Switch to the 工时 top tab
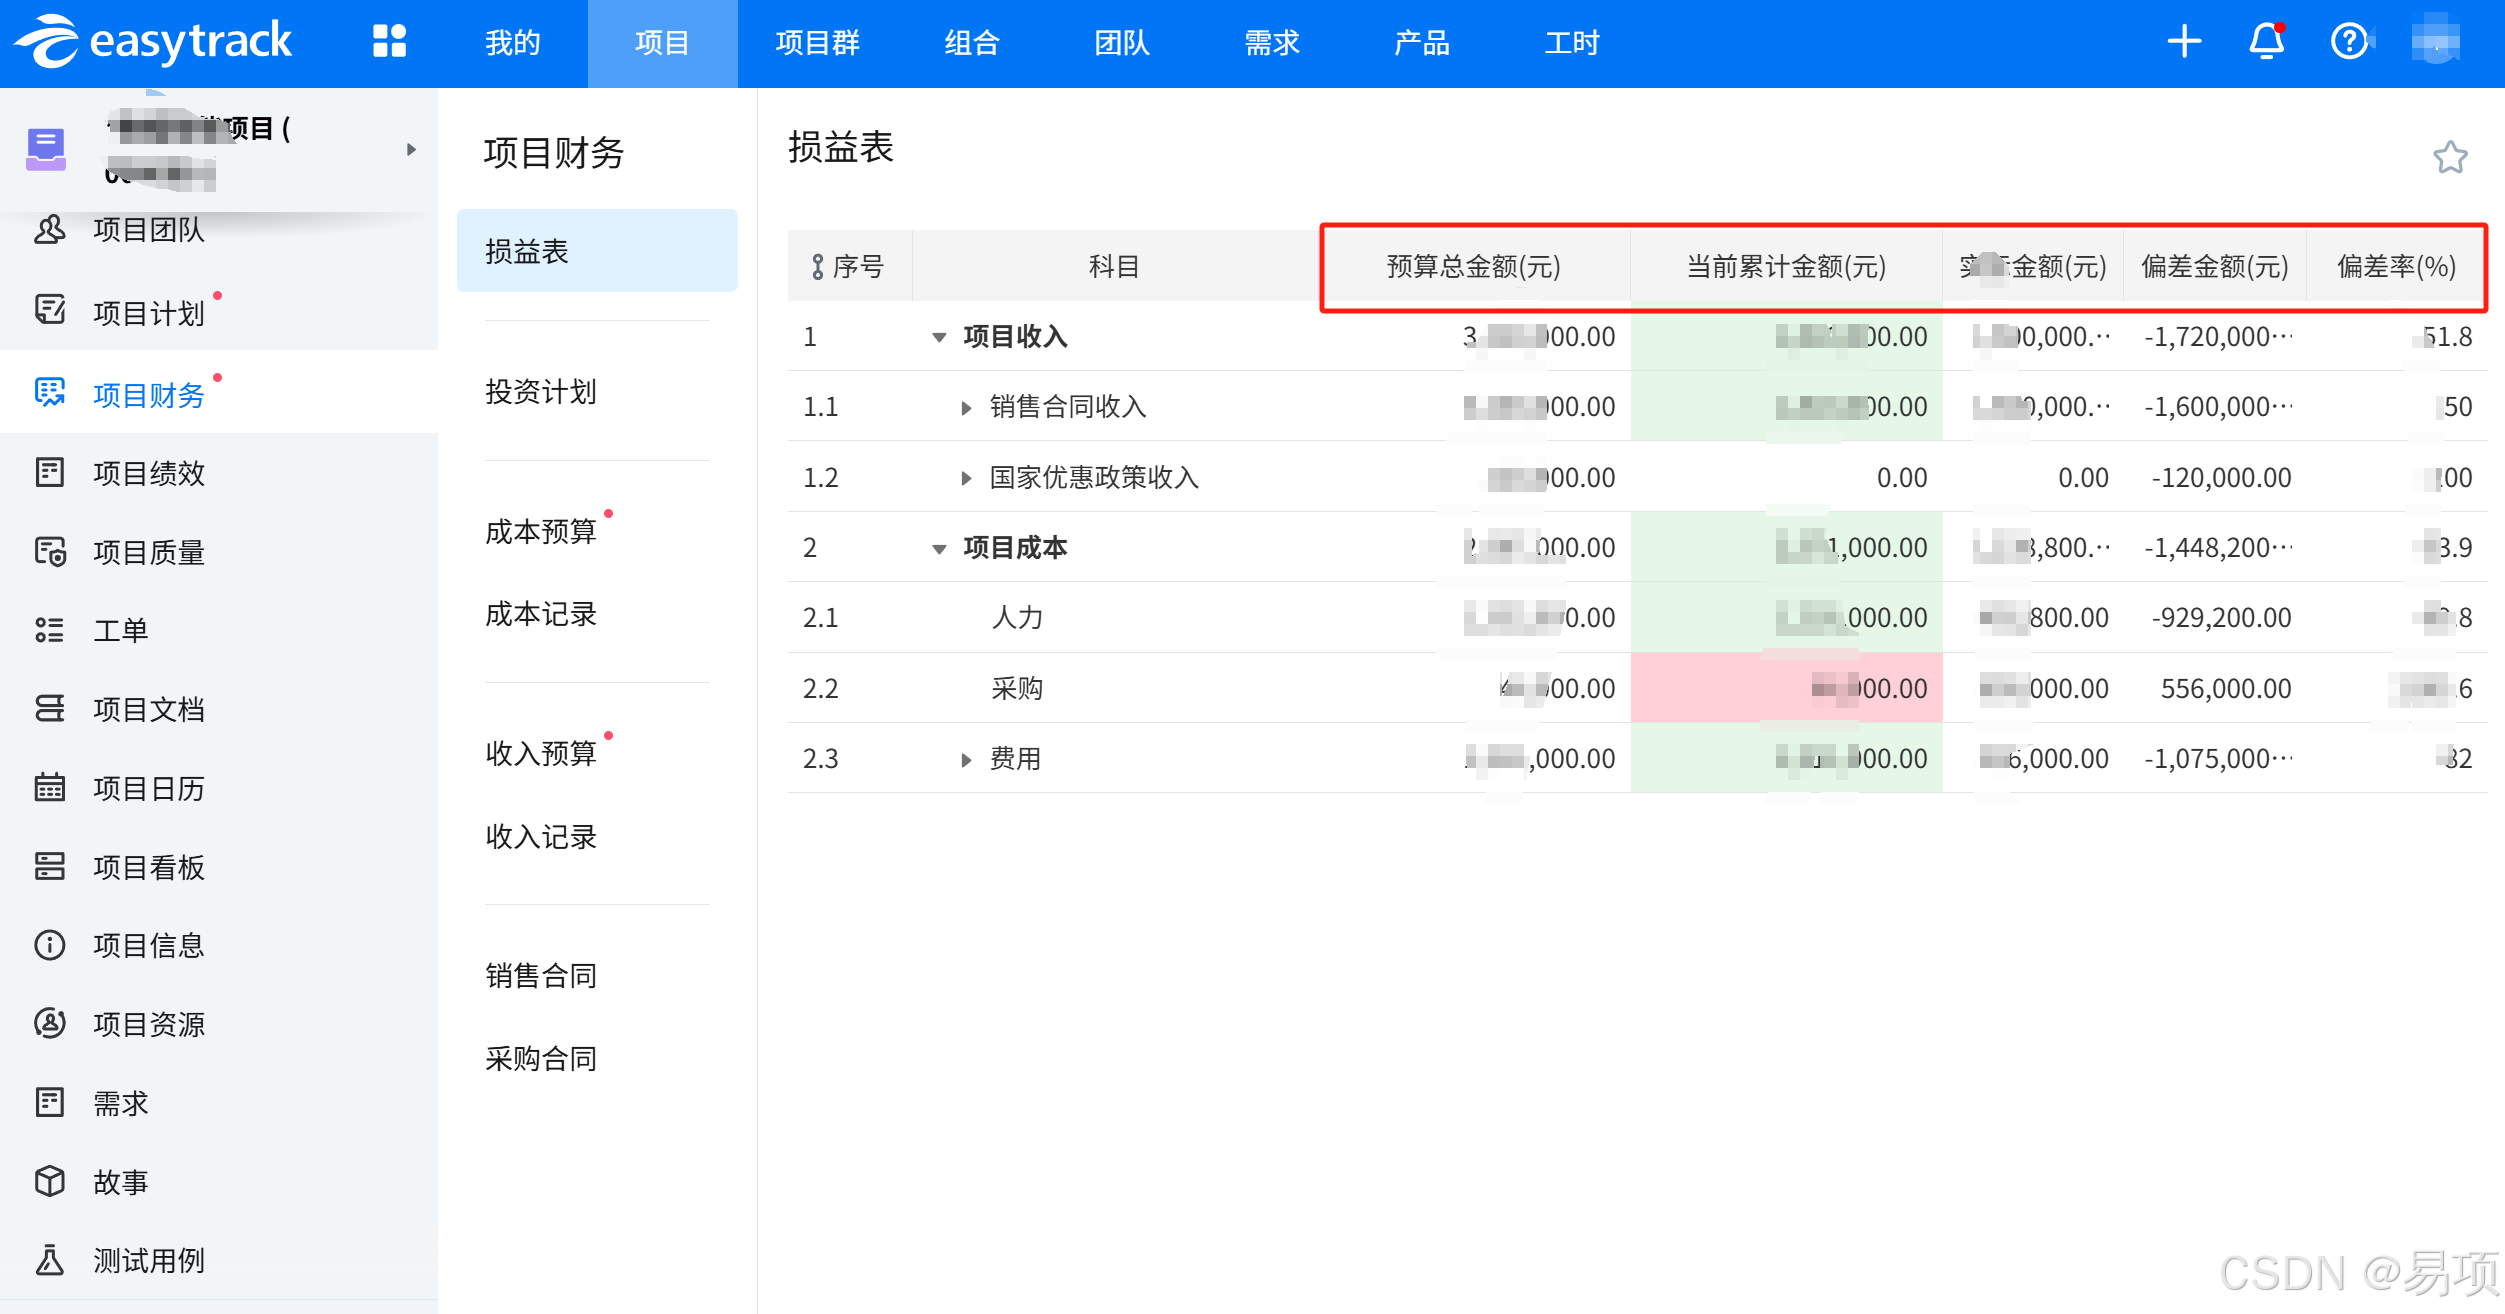The width and height of the screenshot is (2505, 1314). [x=1571, y=43]
